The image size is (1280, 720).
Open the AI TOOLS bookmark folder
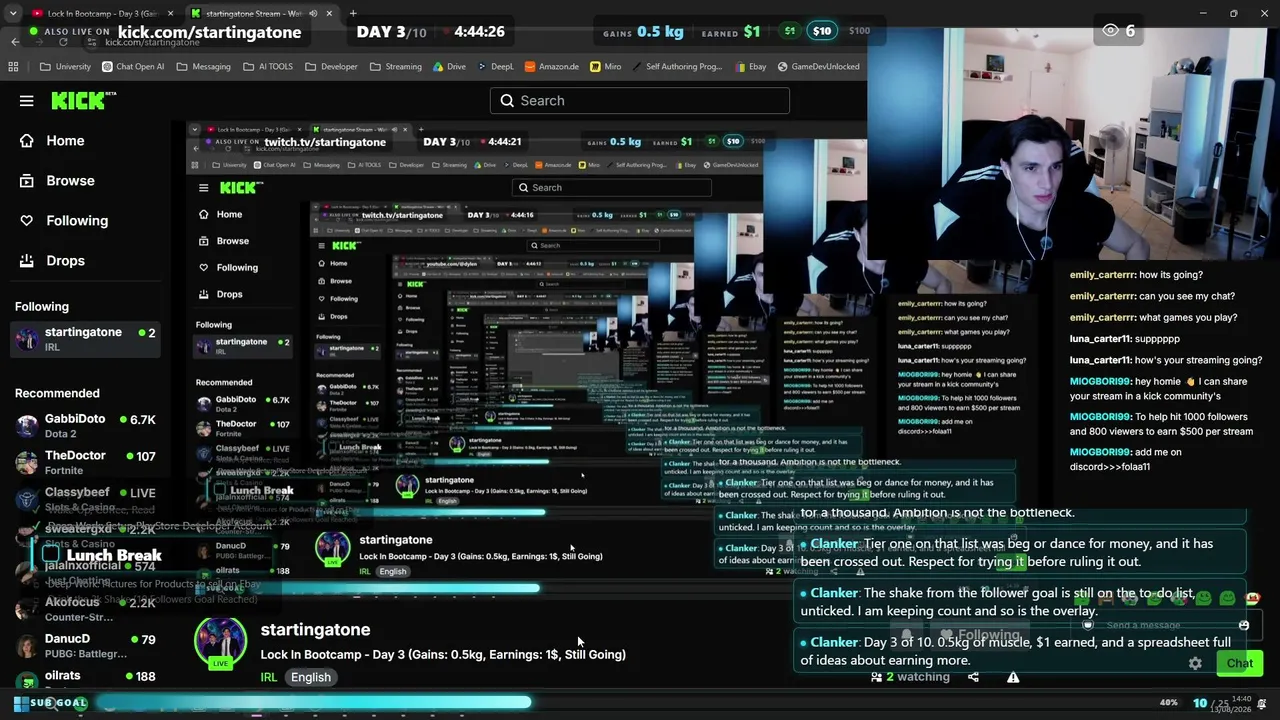tap(267, 67)
